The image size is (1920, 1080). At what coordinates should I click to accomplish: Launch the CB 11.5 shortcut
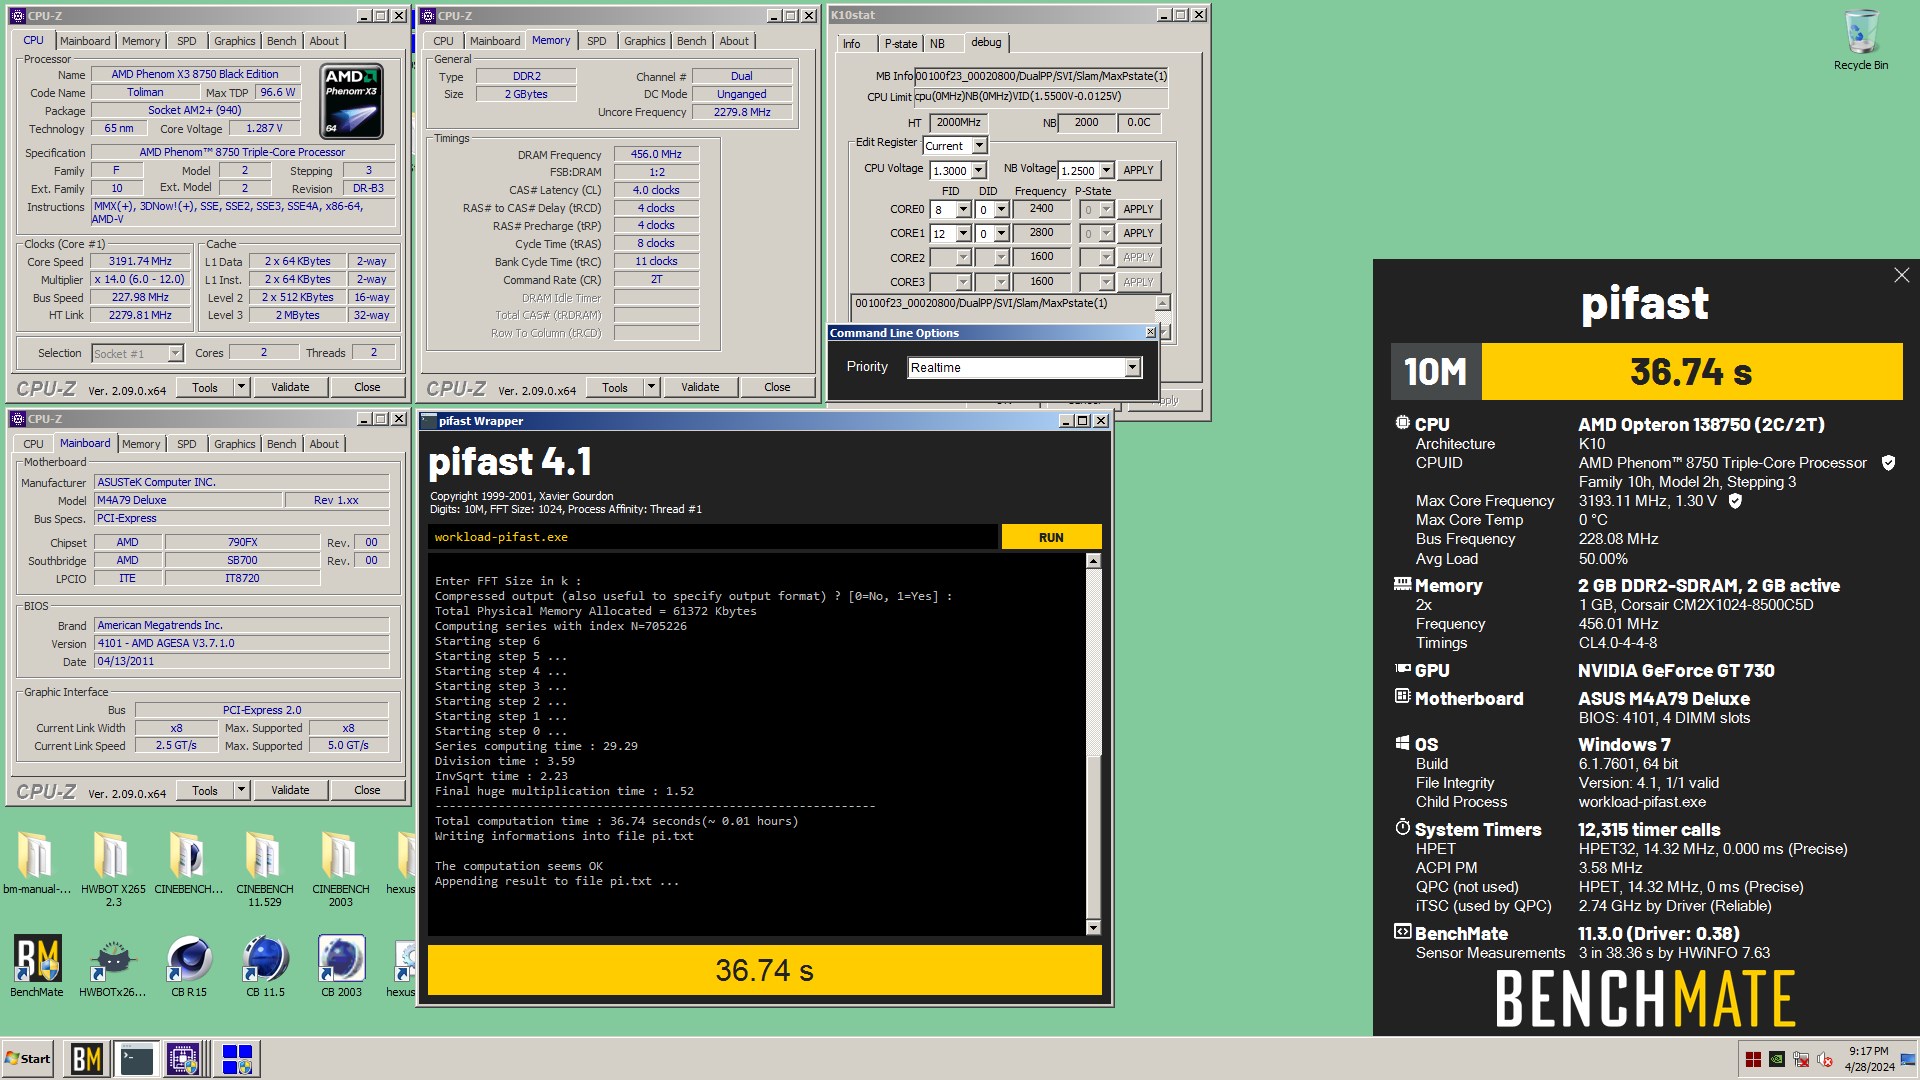(x=265, y=966)
